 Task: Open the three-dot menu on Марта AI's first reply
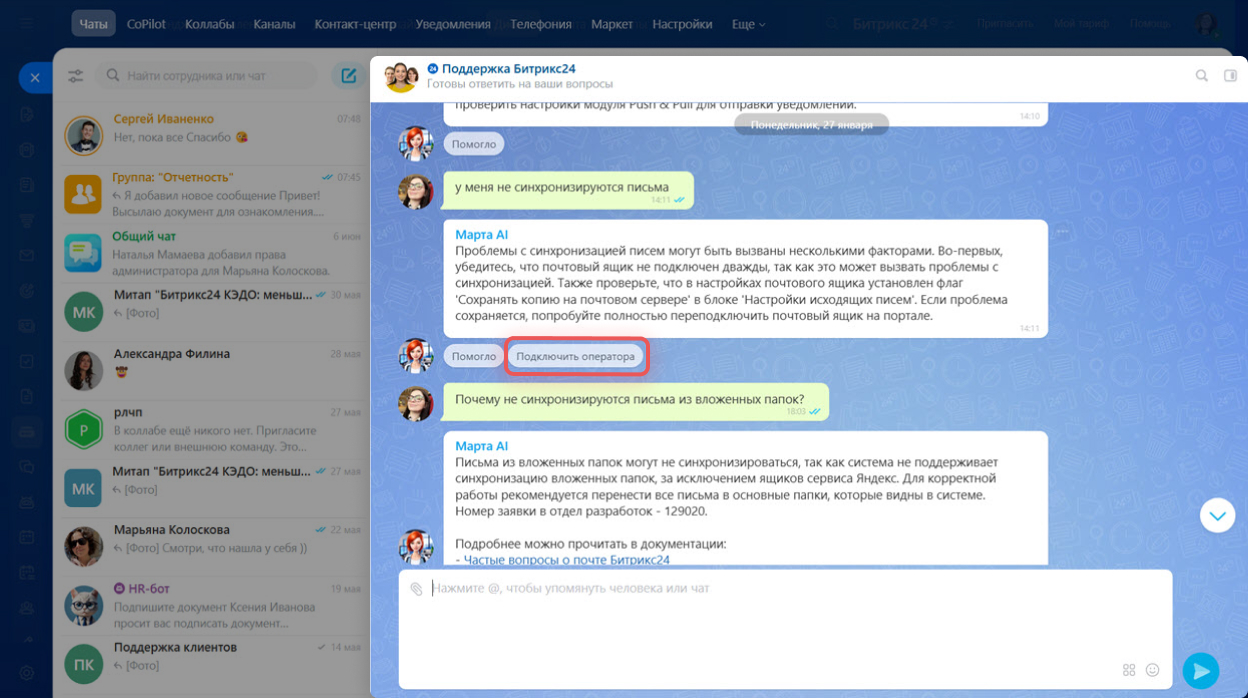click(1062, 232)
